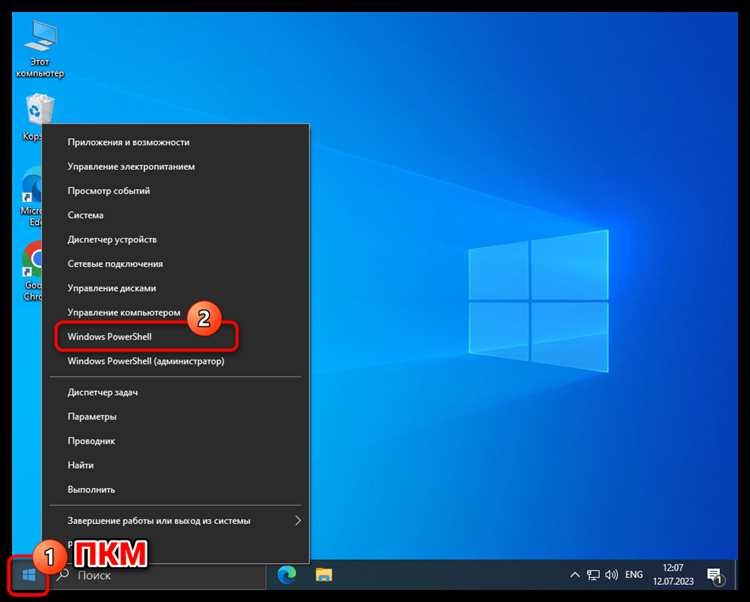
Task: Choose Найти in the context menu
Action: tap(176, 465)
